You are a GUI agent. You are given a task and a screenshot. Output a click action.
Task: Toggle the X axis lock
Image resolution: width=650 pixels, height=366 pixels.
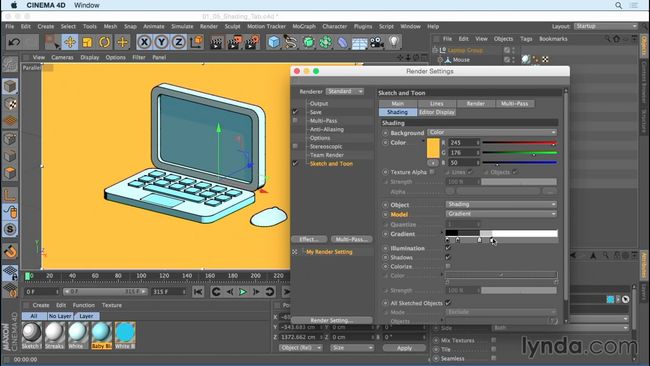pyautogui.click(x=144, y=42)
